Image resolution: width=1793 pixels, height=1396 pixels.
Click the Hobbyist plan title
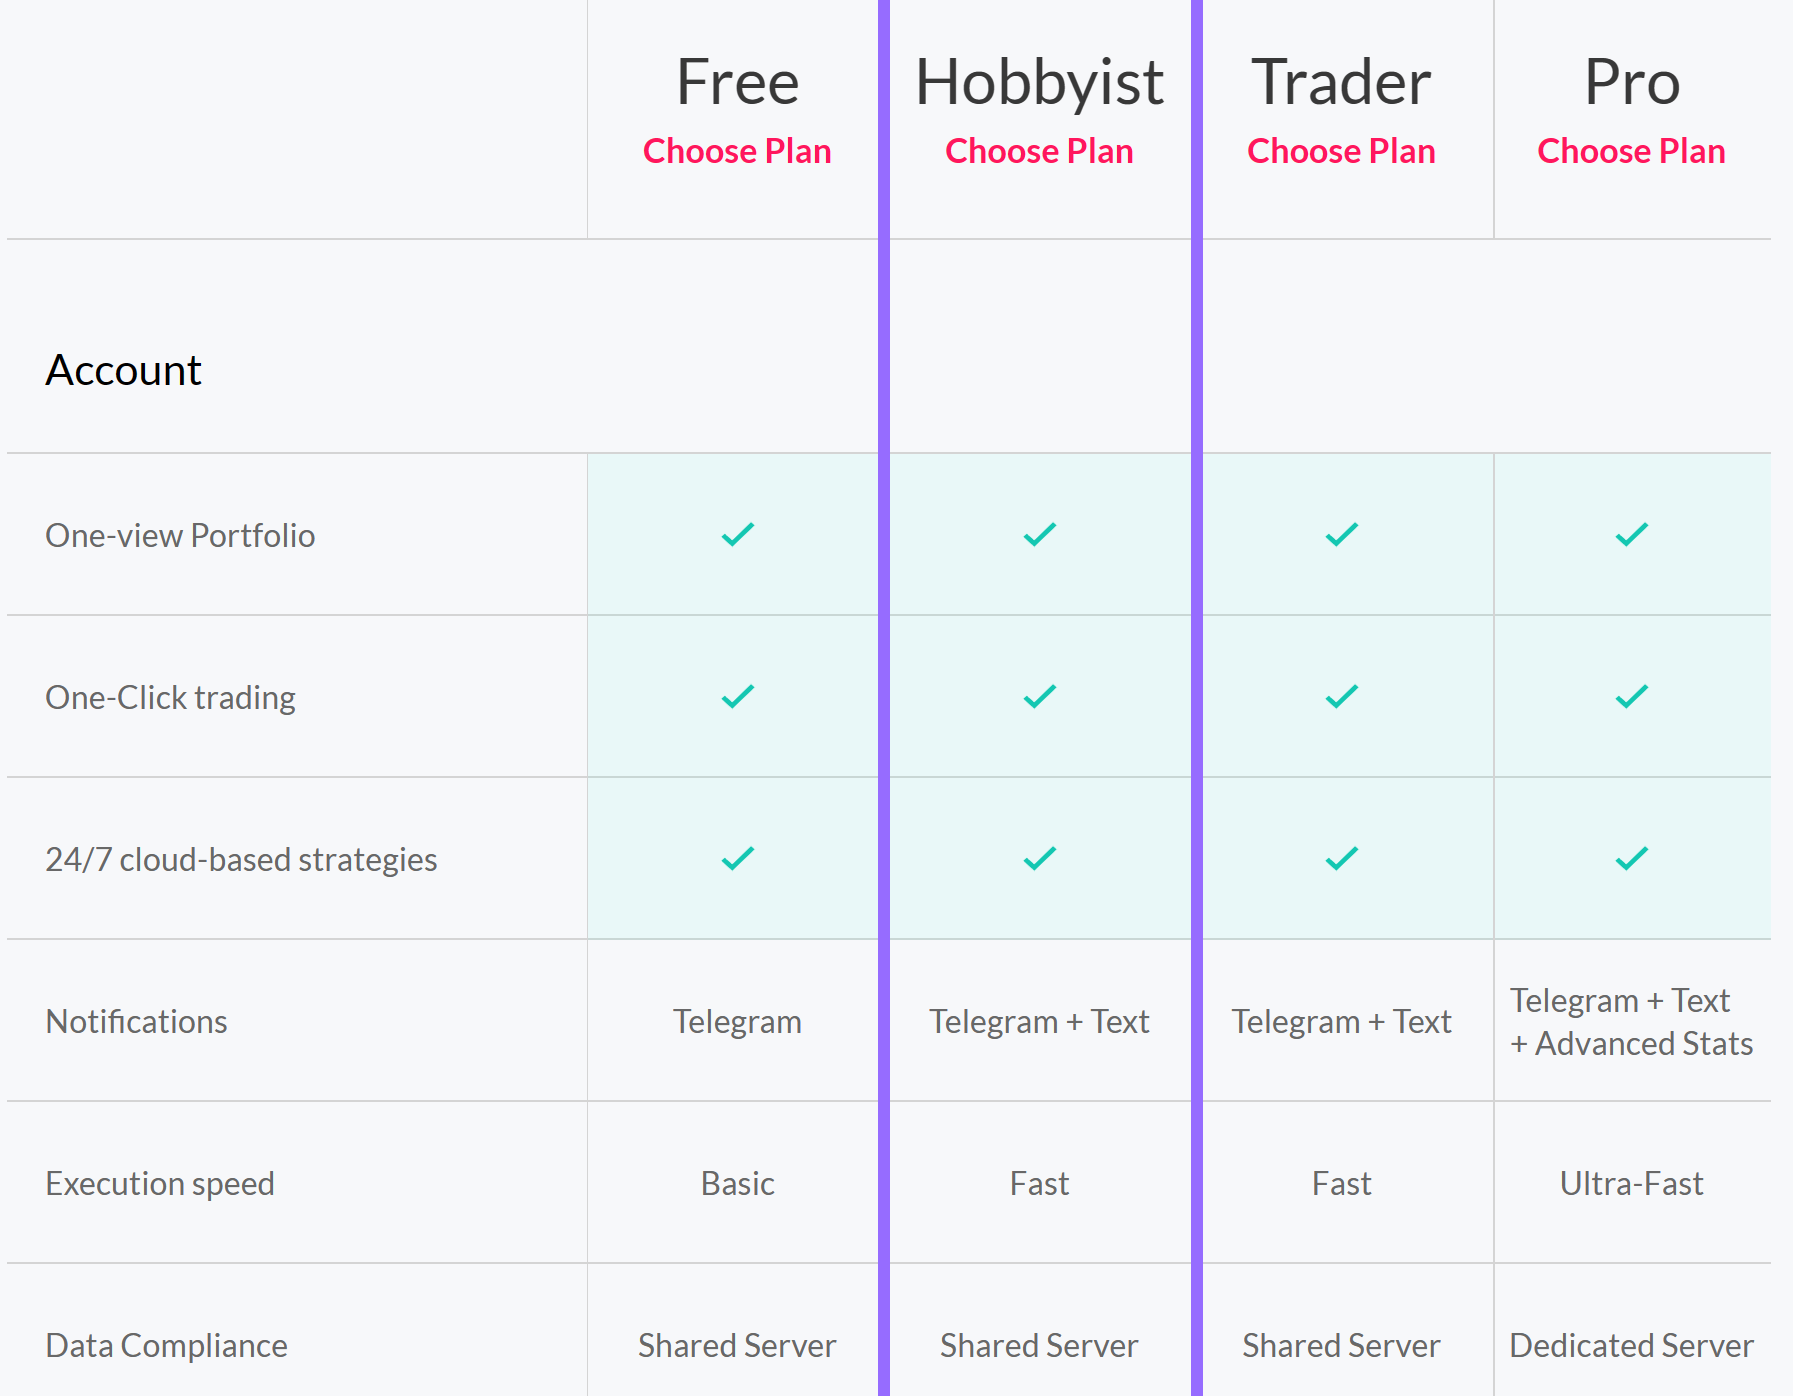[1040, 82]
